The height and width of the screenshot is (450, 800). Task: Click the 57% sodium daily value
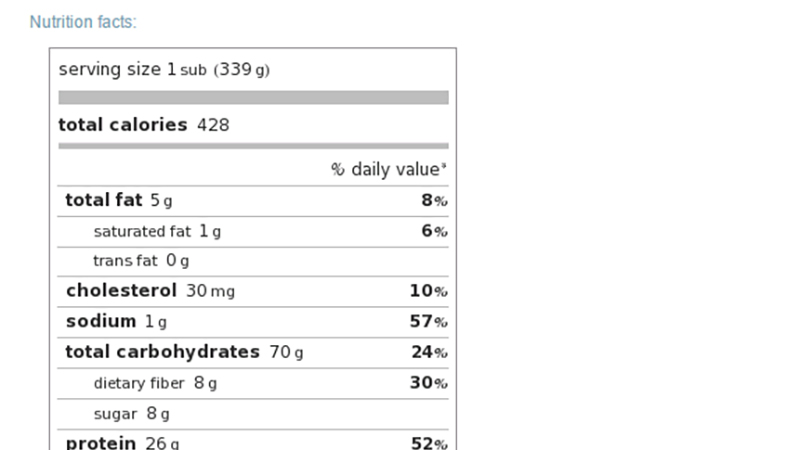[x=429, y=321]
